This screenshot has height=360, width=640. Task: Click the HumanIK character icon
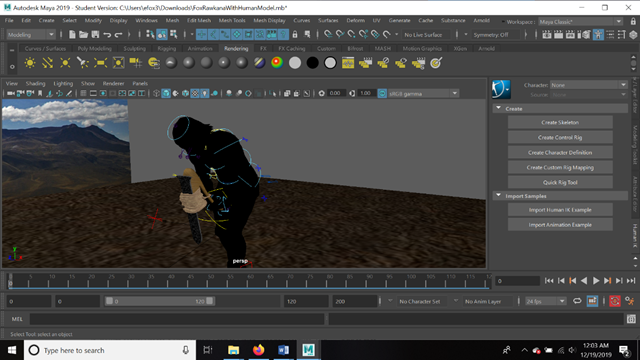click(501, 89)
